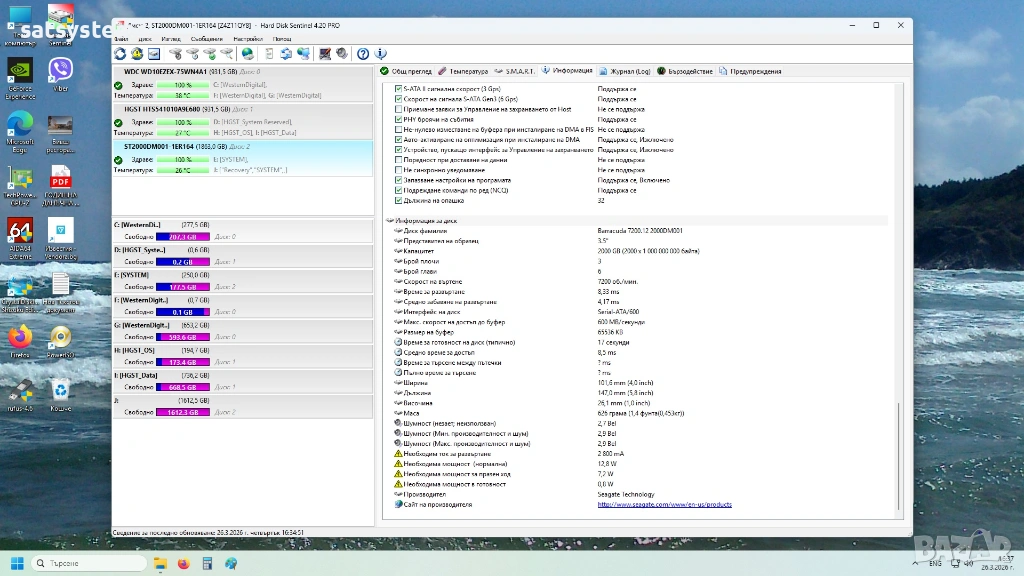Toggle the NCQ command queuing checkbox
Viewport: 1024px width, 576px height.
(398, 190)
